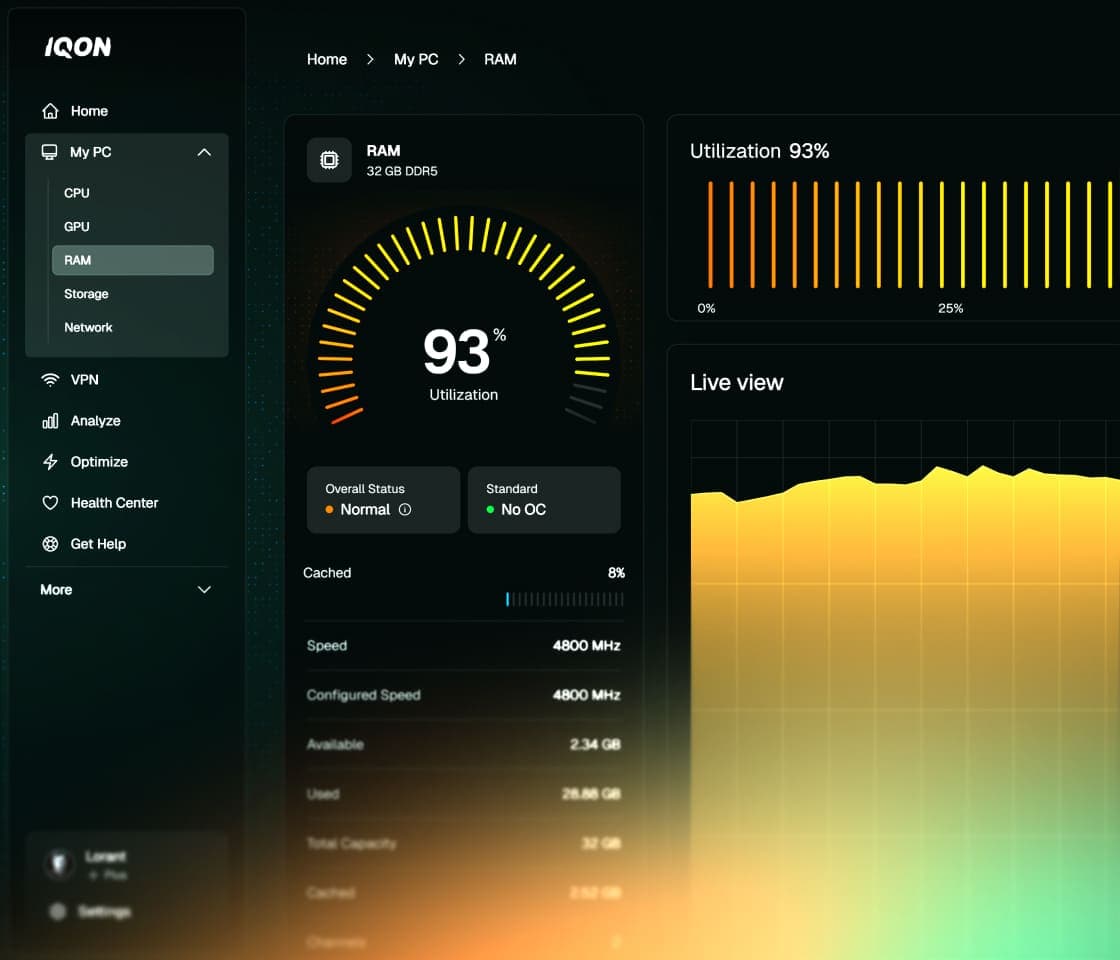Click the Analyze bar chart icon
The height and width of the screenshot is (960, 1120).
pos(50,421)
